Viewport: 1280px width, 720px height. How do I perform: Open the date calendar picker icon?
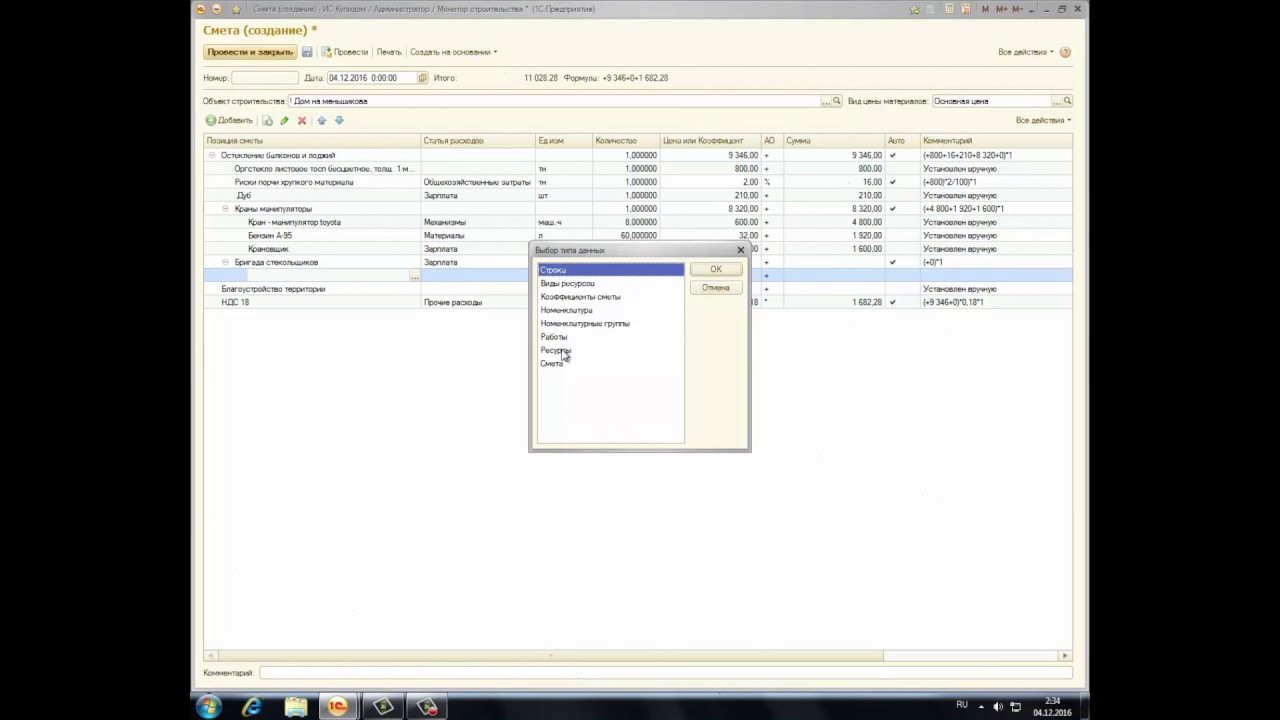pyautogui.click(x=422, y=78)
